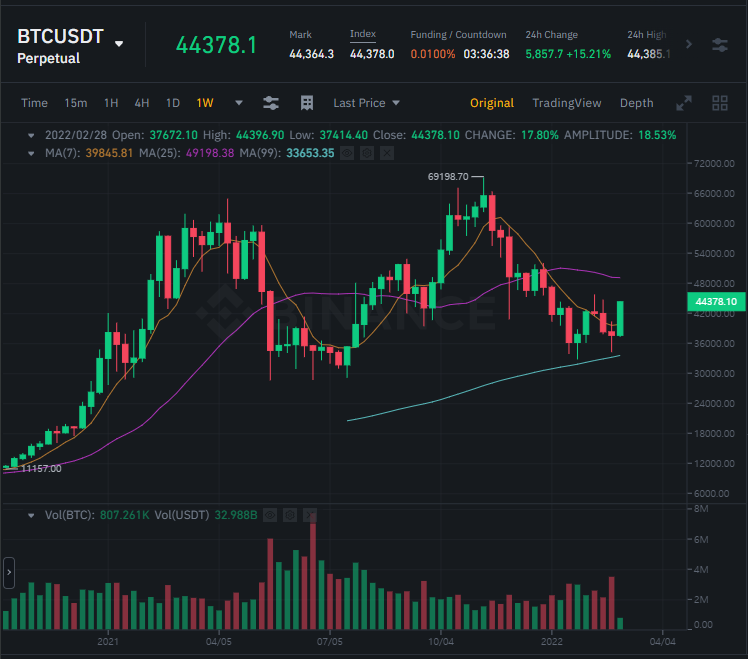Open preferences sliders icon in header
This screenshot has height=659, width=748.
pos(719,45)
